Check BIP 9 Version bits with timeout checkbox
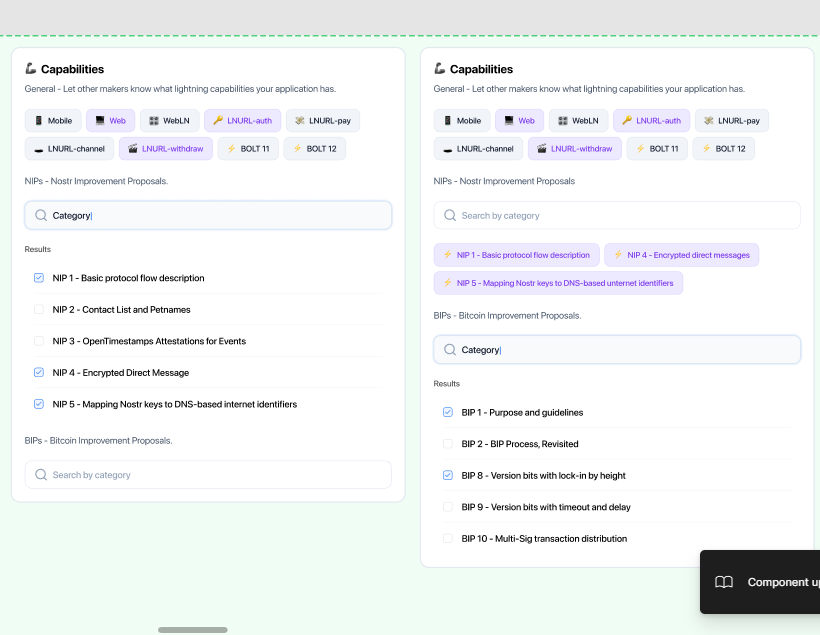This screenshot has height=635, width=820. click(x=448, y=507)
